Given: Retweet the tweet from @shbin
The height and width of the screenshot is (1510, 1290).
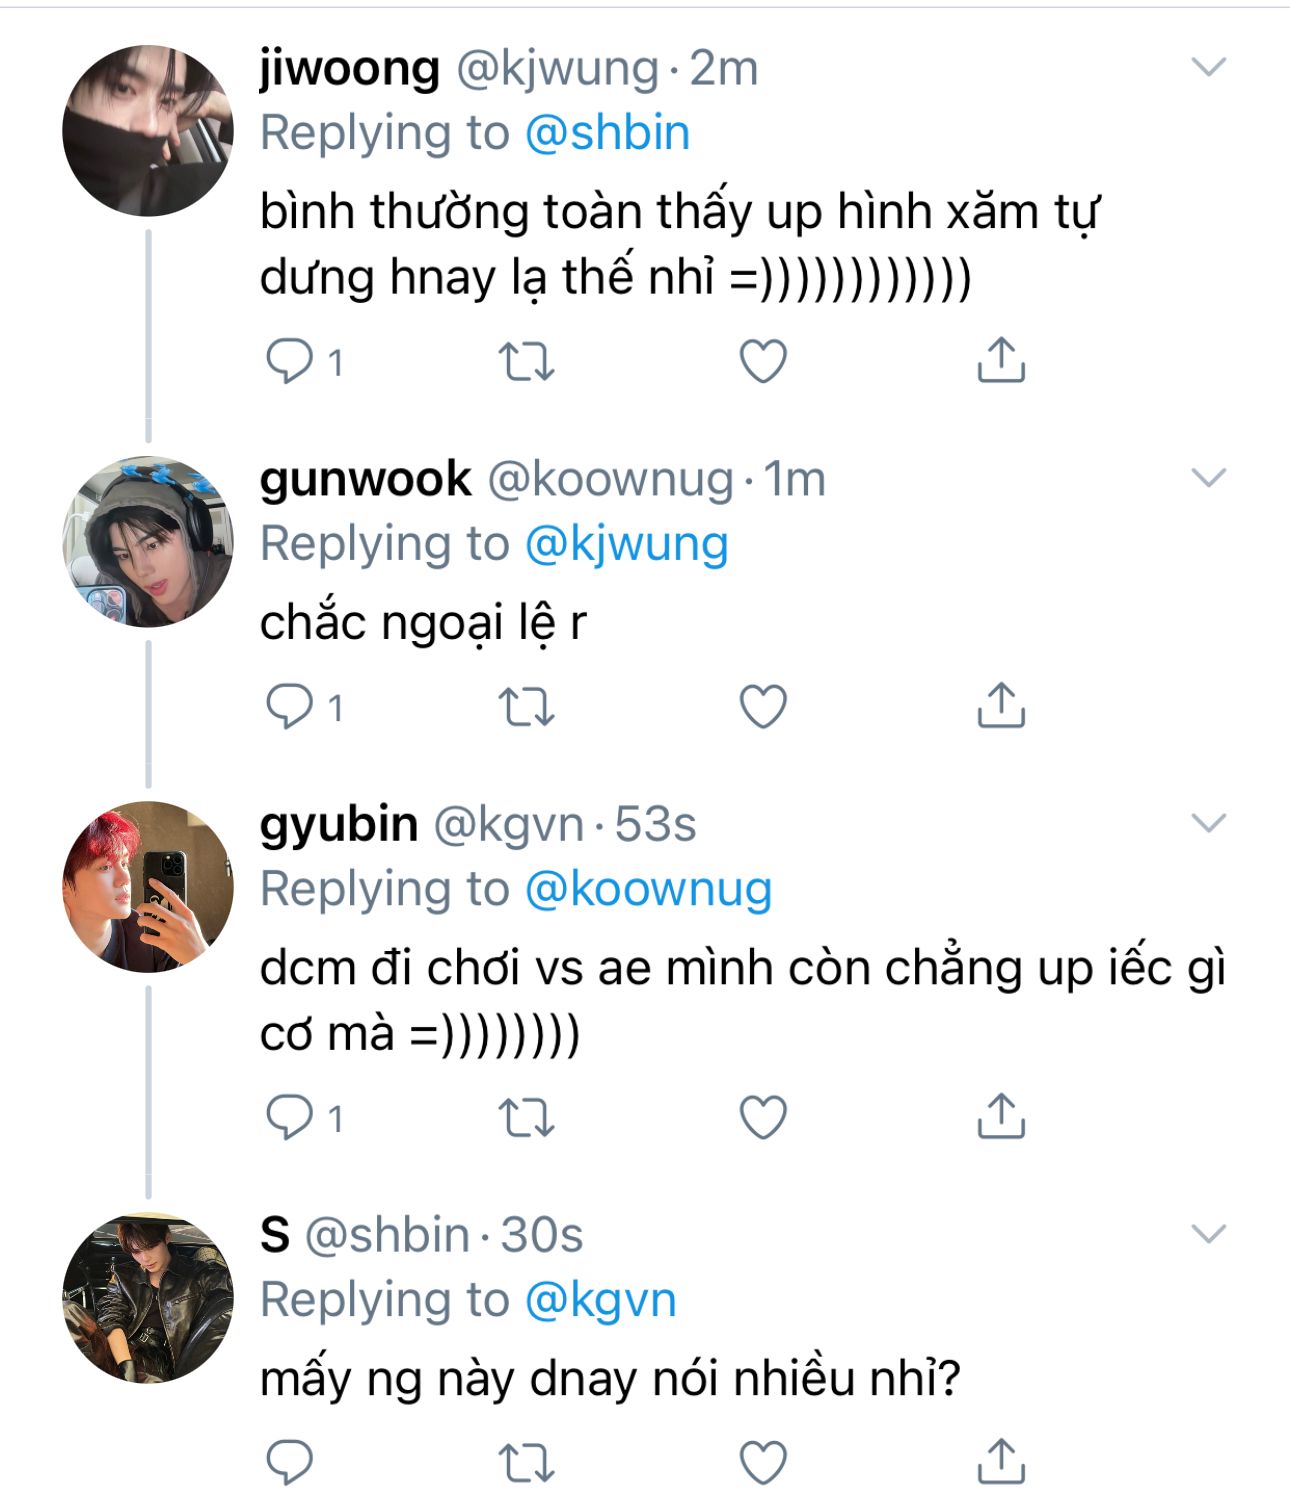Looking at the screenshot, I should (526, 1462).
